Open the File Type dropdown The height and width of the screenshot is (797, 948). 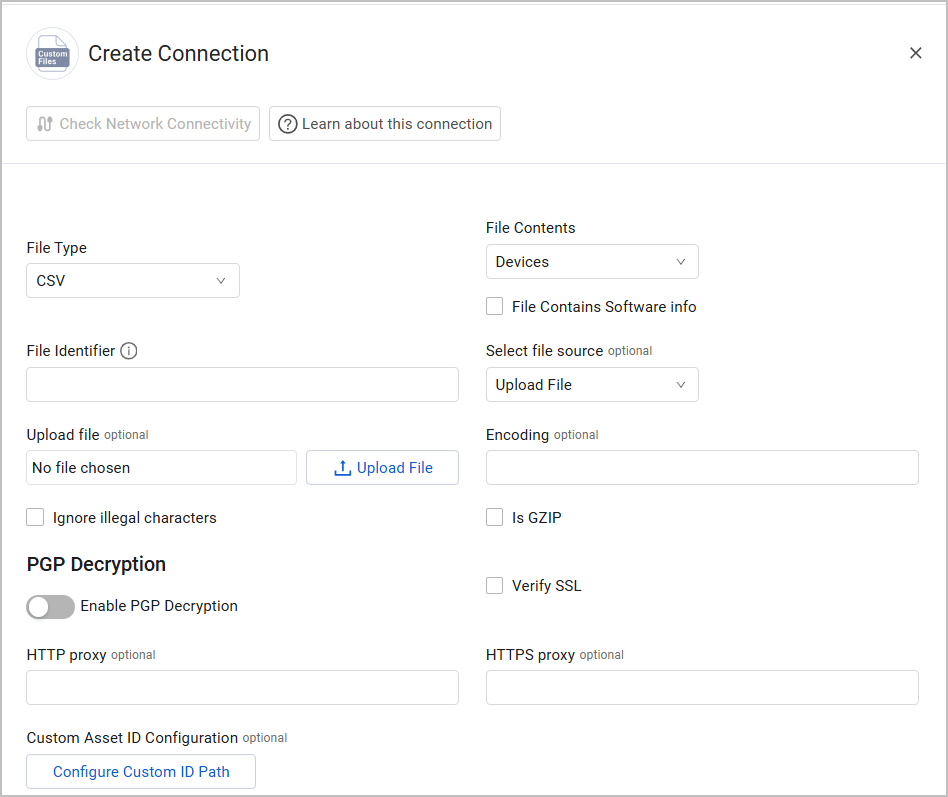(133, 281)
